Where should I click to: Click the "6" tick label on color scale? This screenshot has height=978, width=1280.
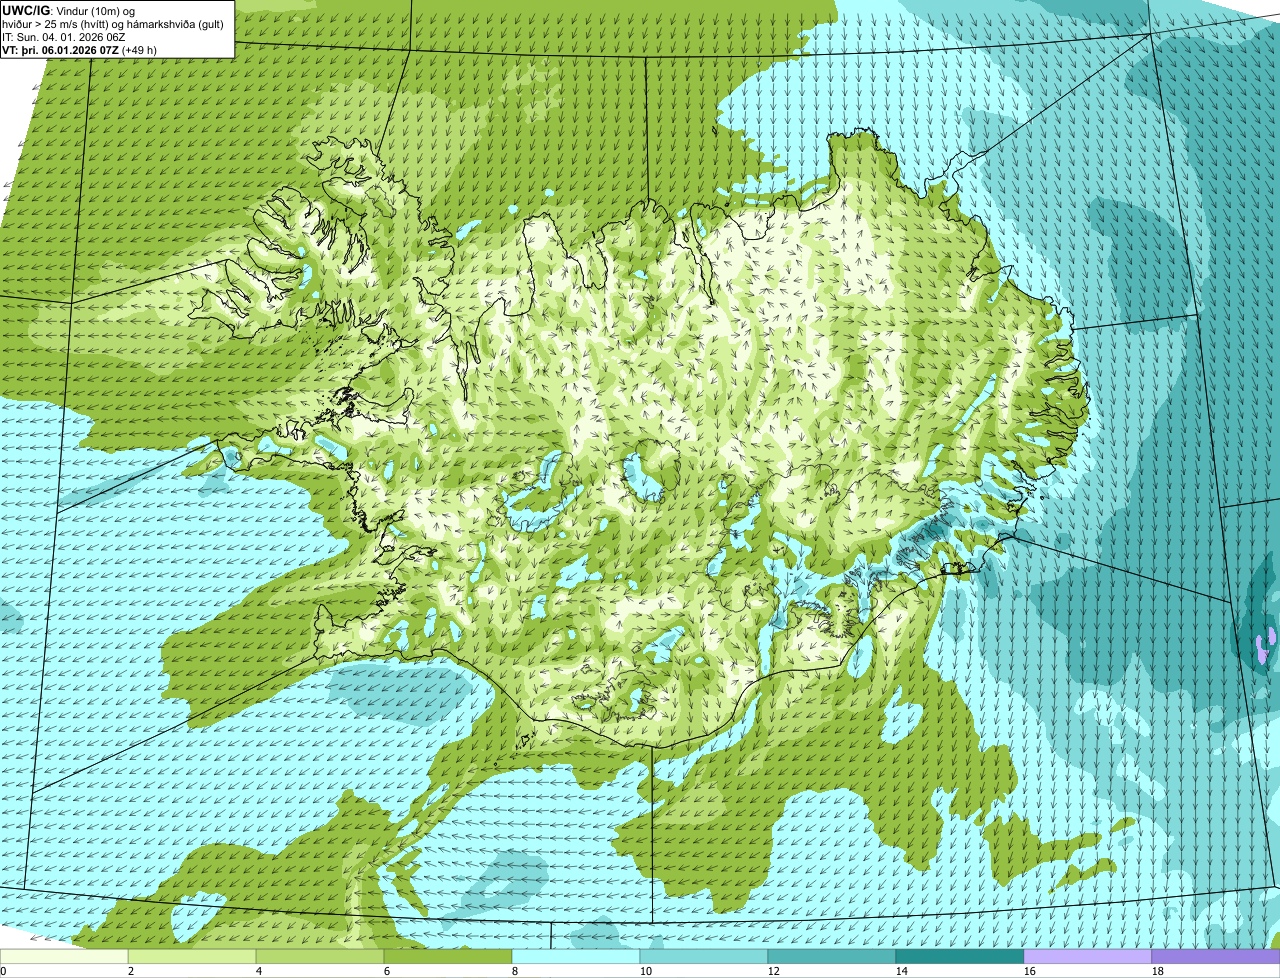pyautogui.click(x=387, y=971)
